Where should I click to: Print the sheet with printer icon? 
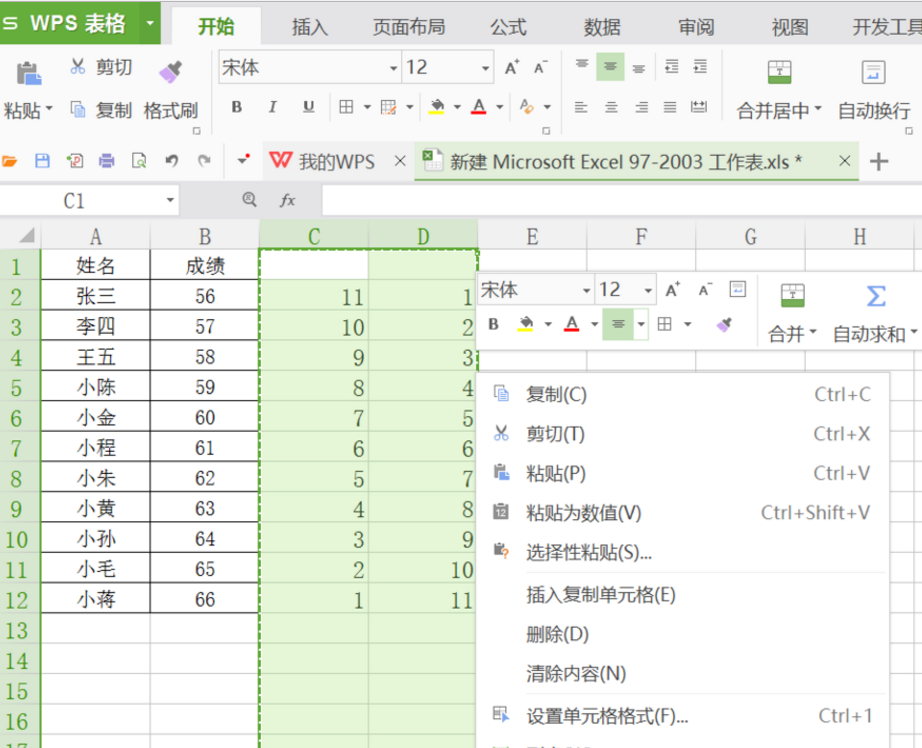pos(106,161)
